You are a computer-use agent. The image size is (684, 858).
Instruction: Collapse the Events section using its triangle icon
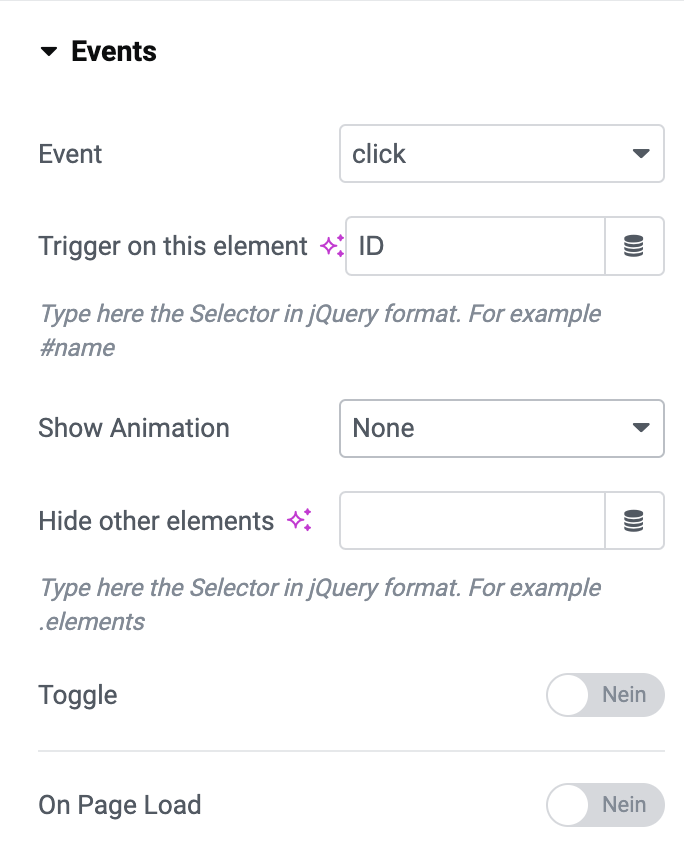click(49, 51)
